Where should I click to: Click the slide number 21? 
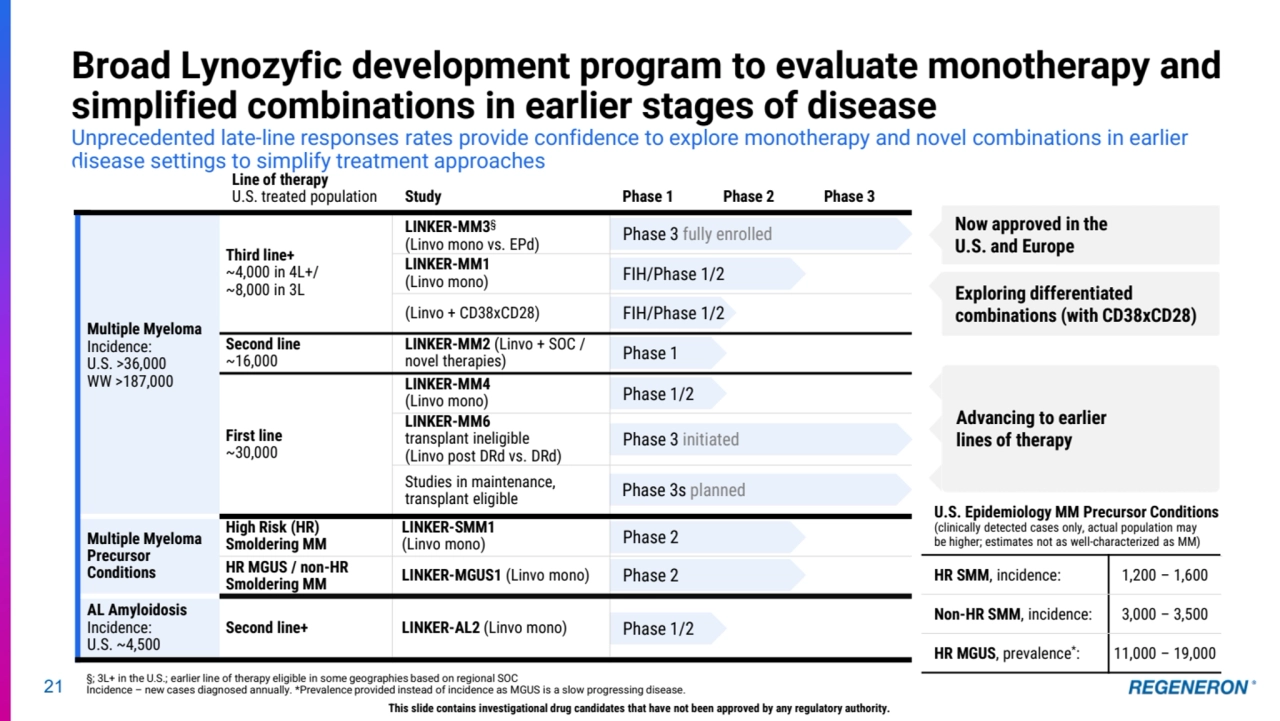53,686
